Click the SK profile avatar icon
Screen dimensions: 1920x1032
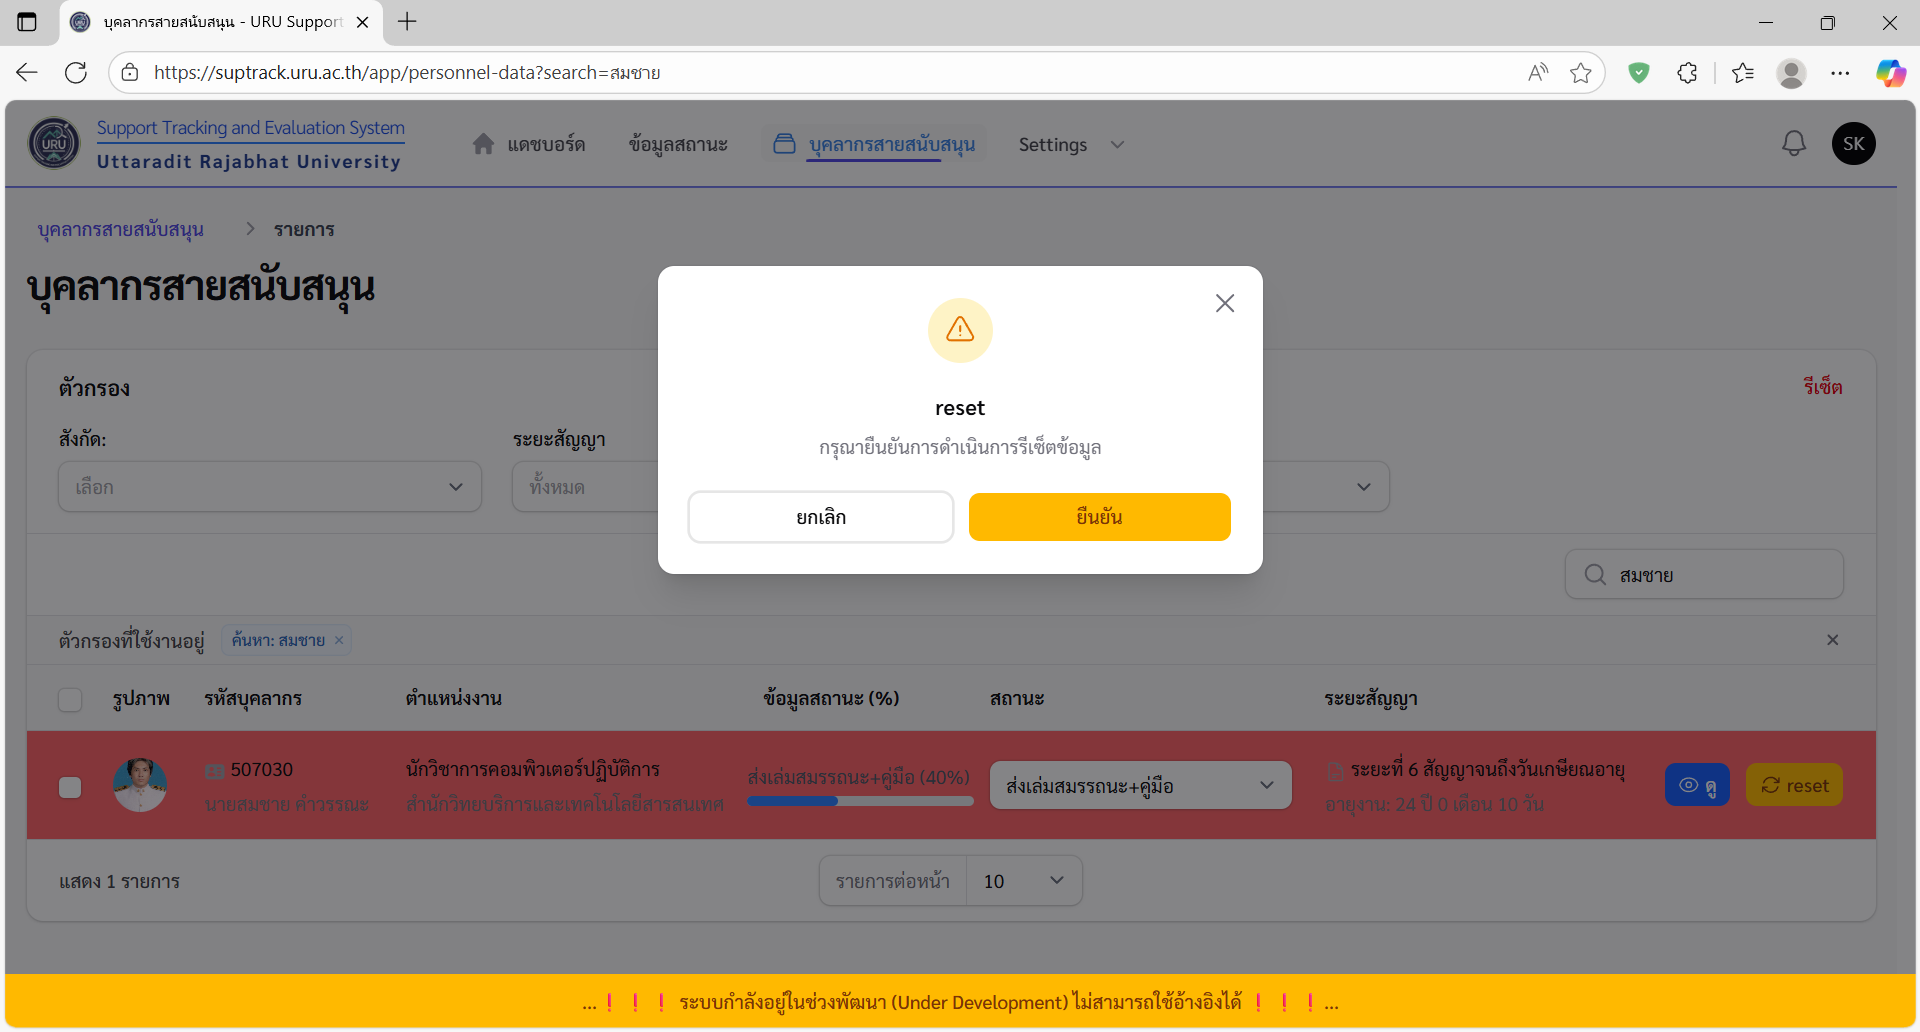pyautogui.click(x=1853, y=143)
